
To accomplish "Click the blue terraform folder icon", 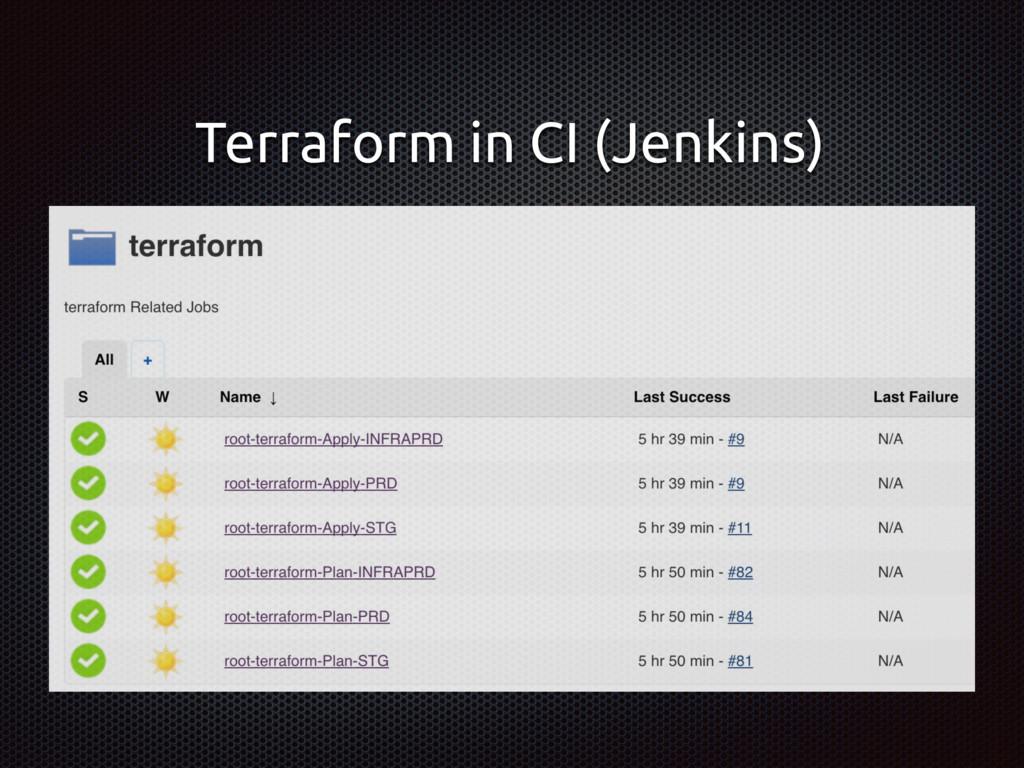I will [92, 247].
